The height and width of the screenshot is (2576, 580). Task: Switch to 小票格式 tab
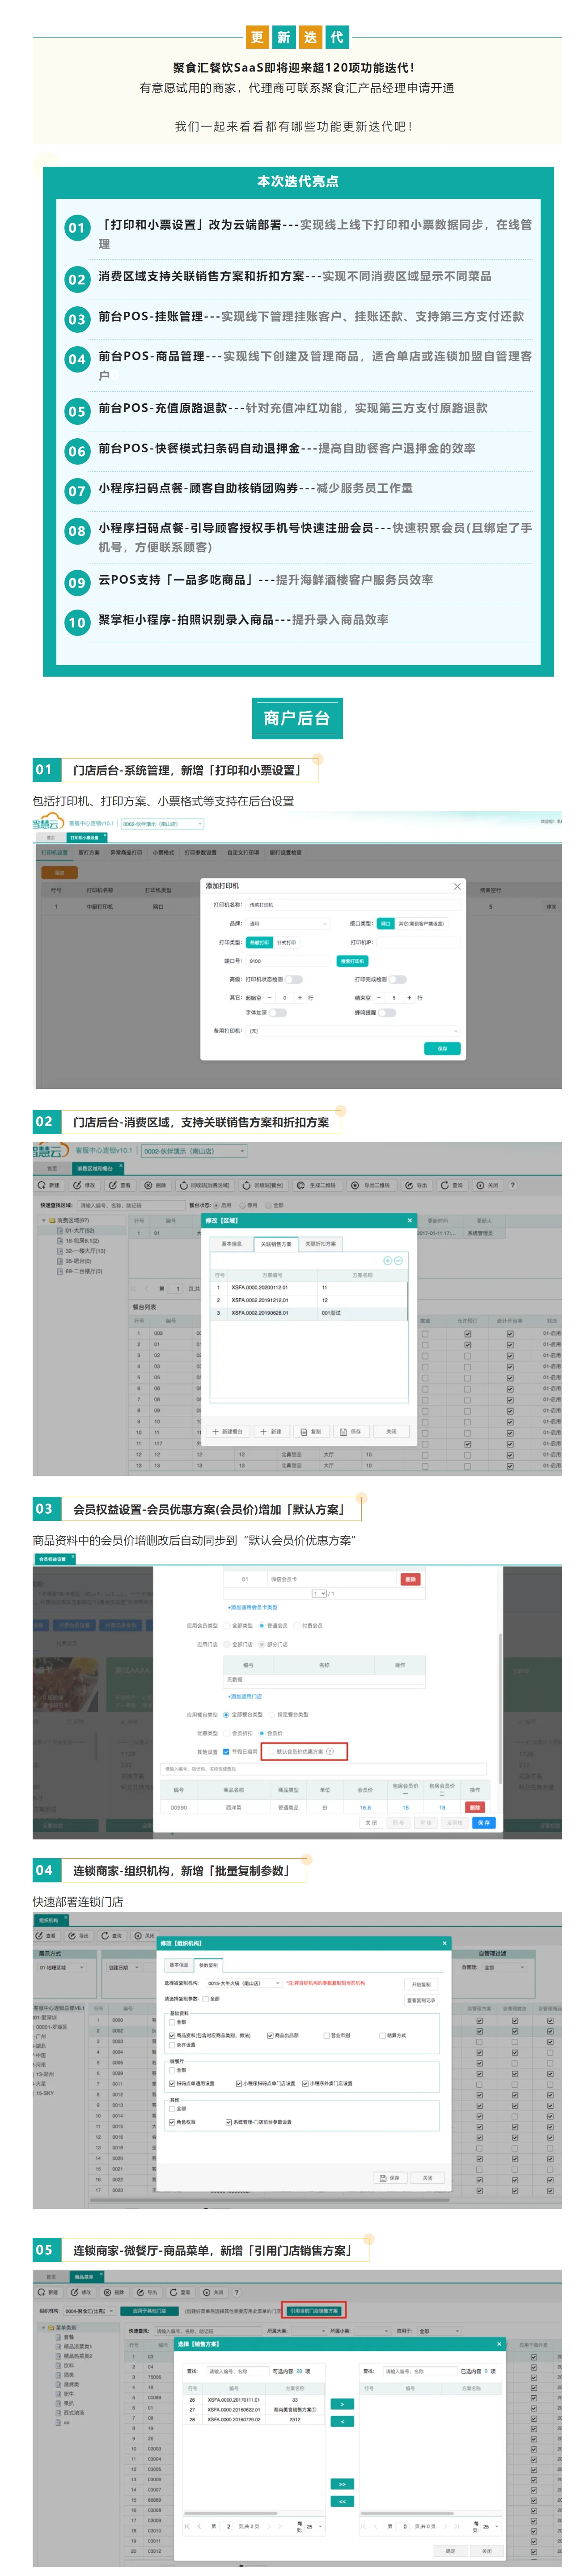pos(163,853)
